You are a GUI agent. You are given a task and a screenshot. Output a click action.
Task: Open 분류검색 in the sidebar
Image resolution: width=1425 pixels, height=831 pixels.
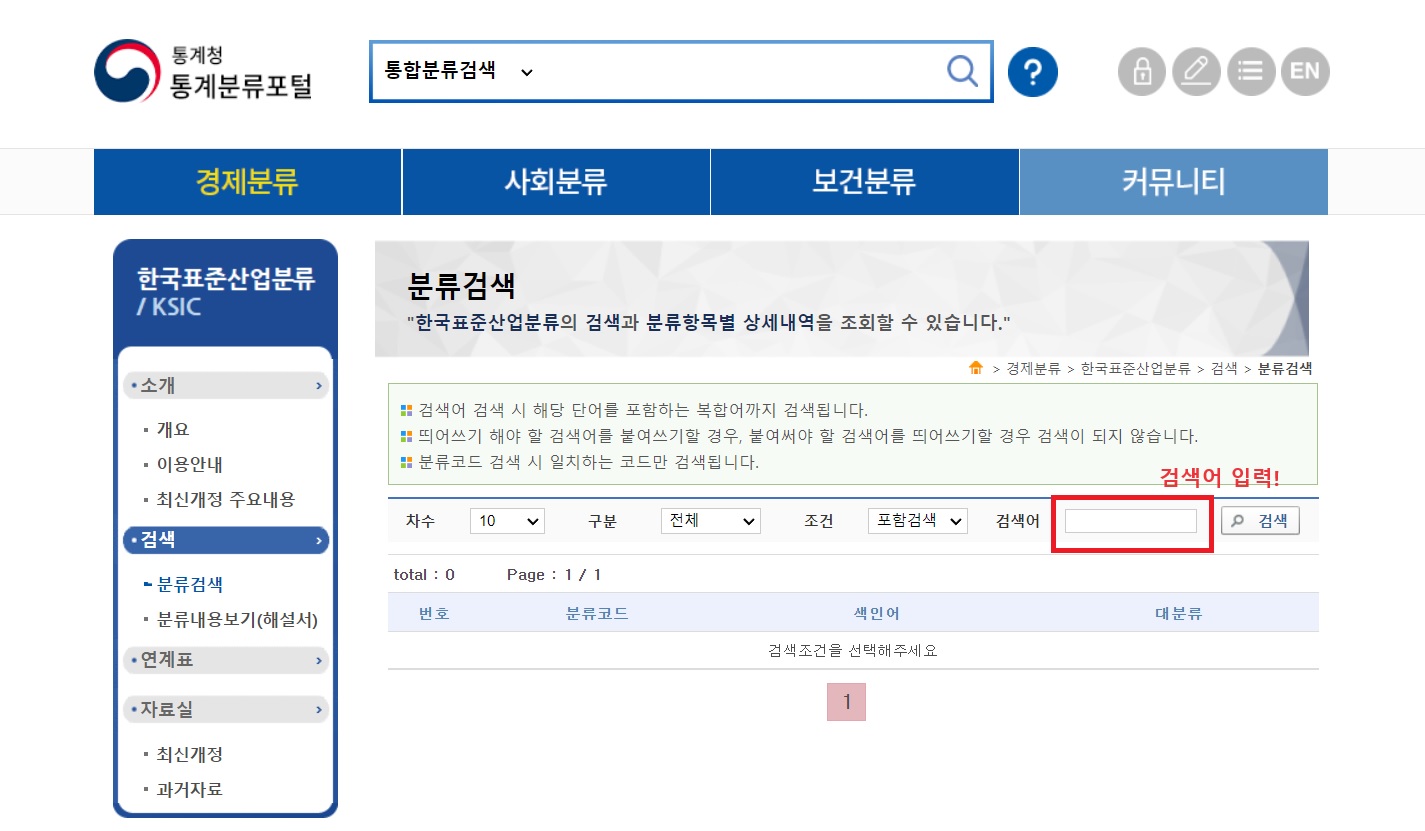click(x=190, y=585)
